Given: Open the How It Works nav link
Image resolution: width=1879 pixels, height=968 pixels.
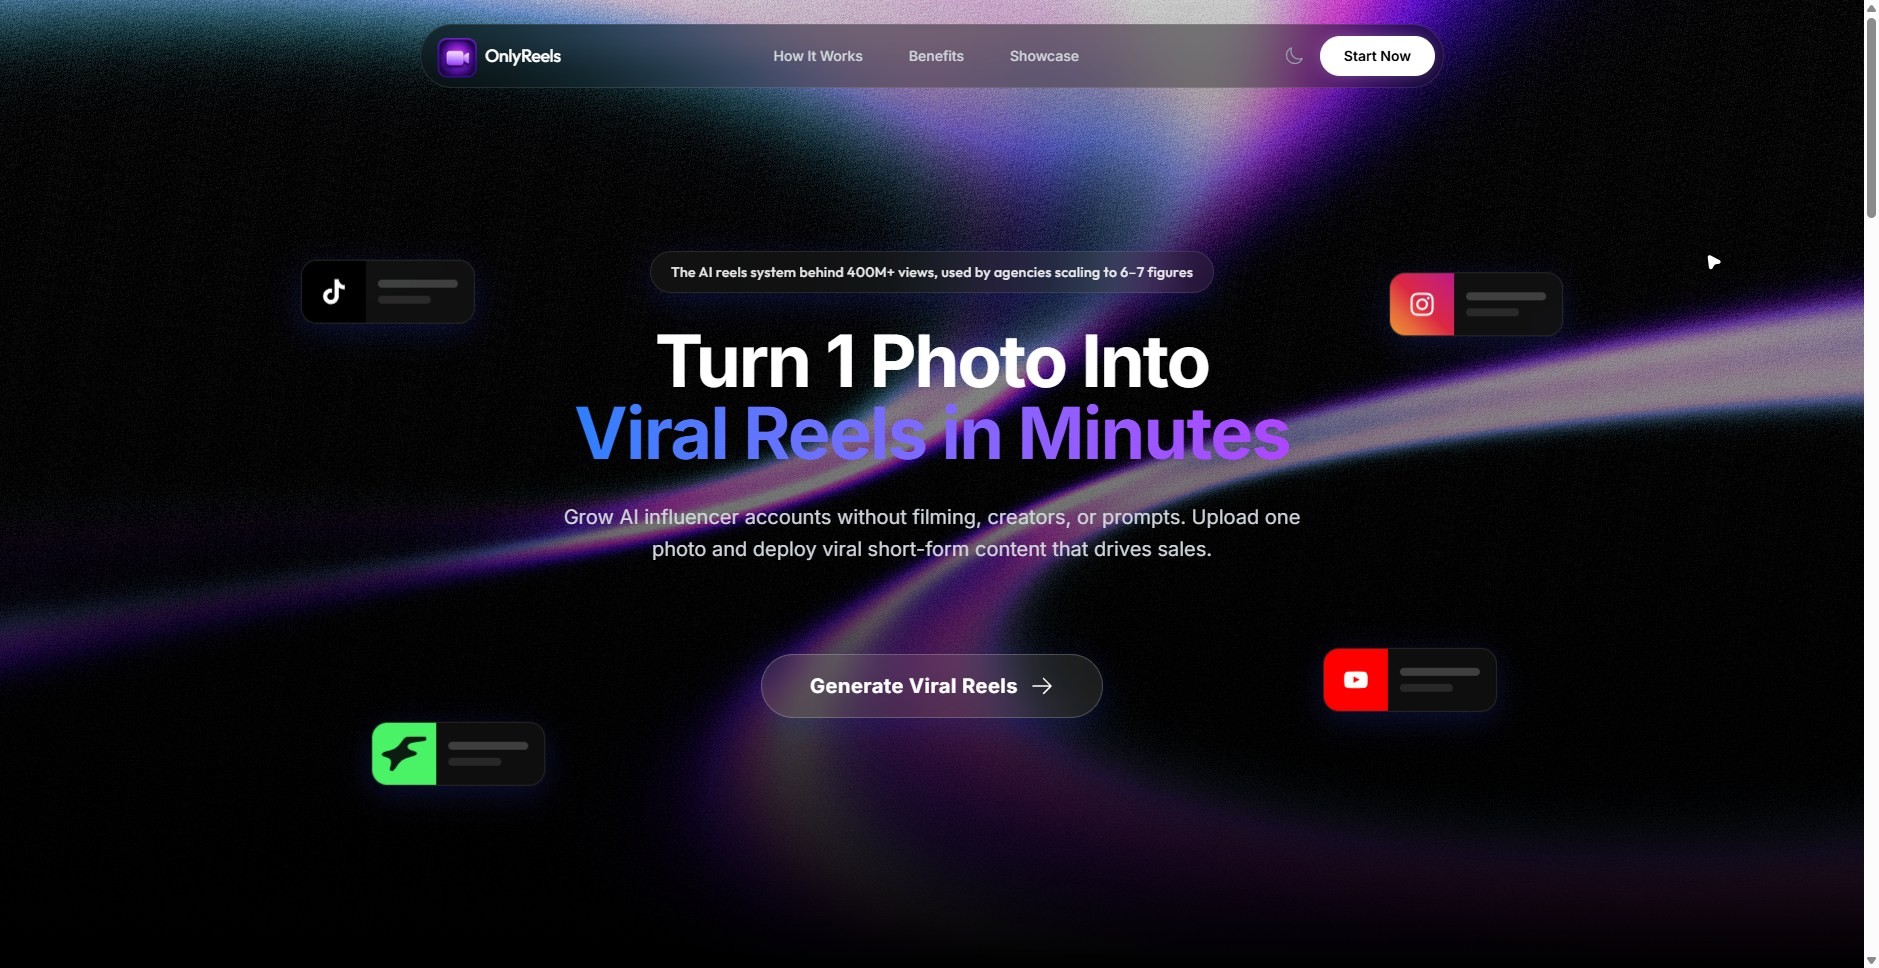Looking at the screenshot, I should [818, 56].
